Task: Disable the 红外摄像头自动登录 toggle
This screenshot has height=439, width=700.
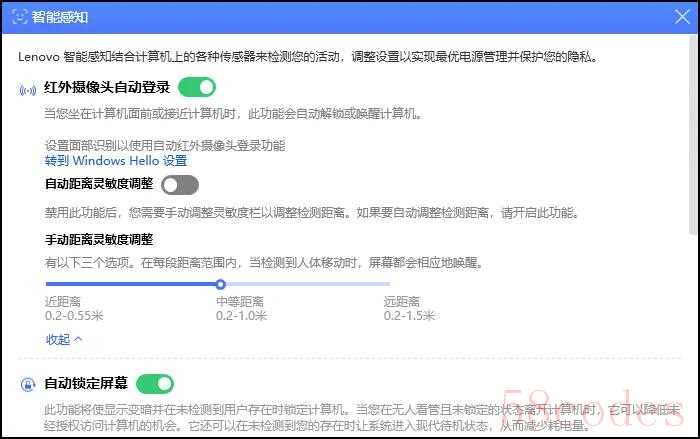Action: coord(197,88)
